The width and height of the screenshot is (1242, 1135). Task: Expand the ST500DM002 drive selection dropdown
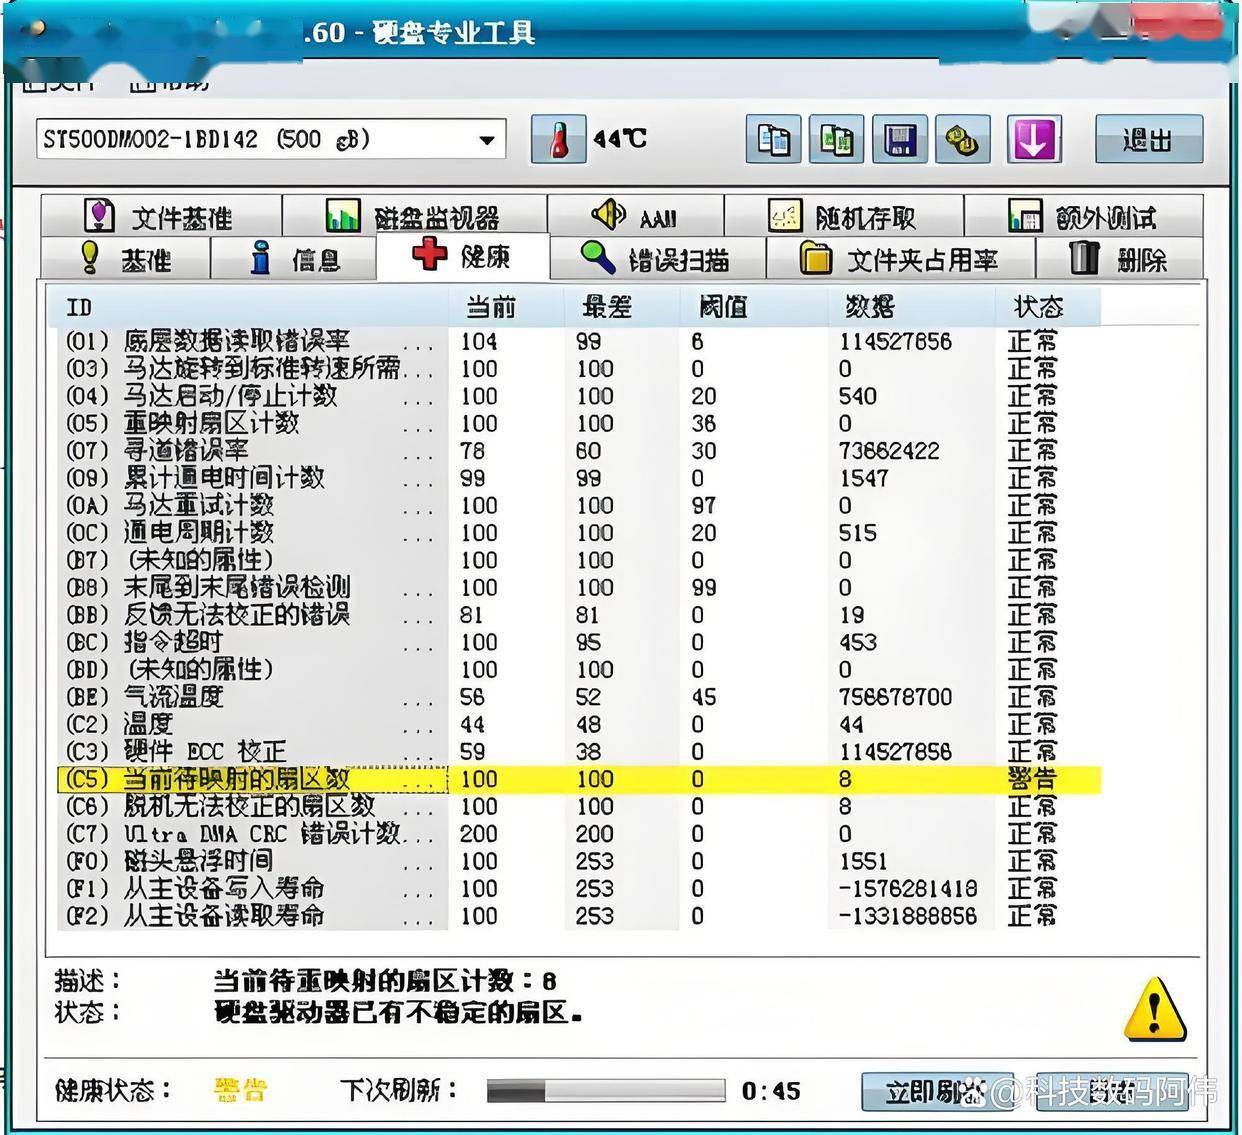(x=486, y=140)
